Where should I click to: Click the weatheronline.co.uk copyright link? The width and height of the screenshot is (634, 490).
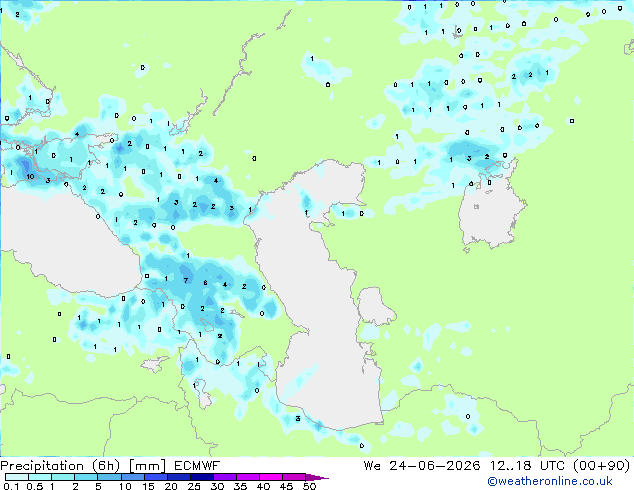(549, 481)
